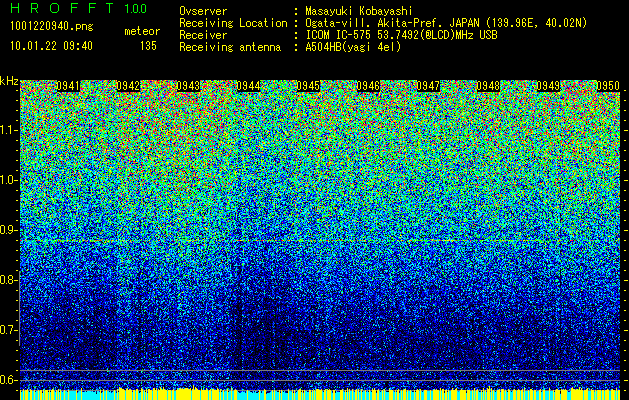Click the 0949 time marker
The image size is (629, 400).
[548, 86]
